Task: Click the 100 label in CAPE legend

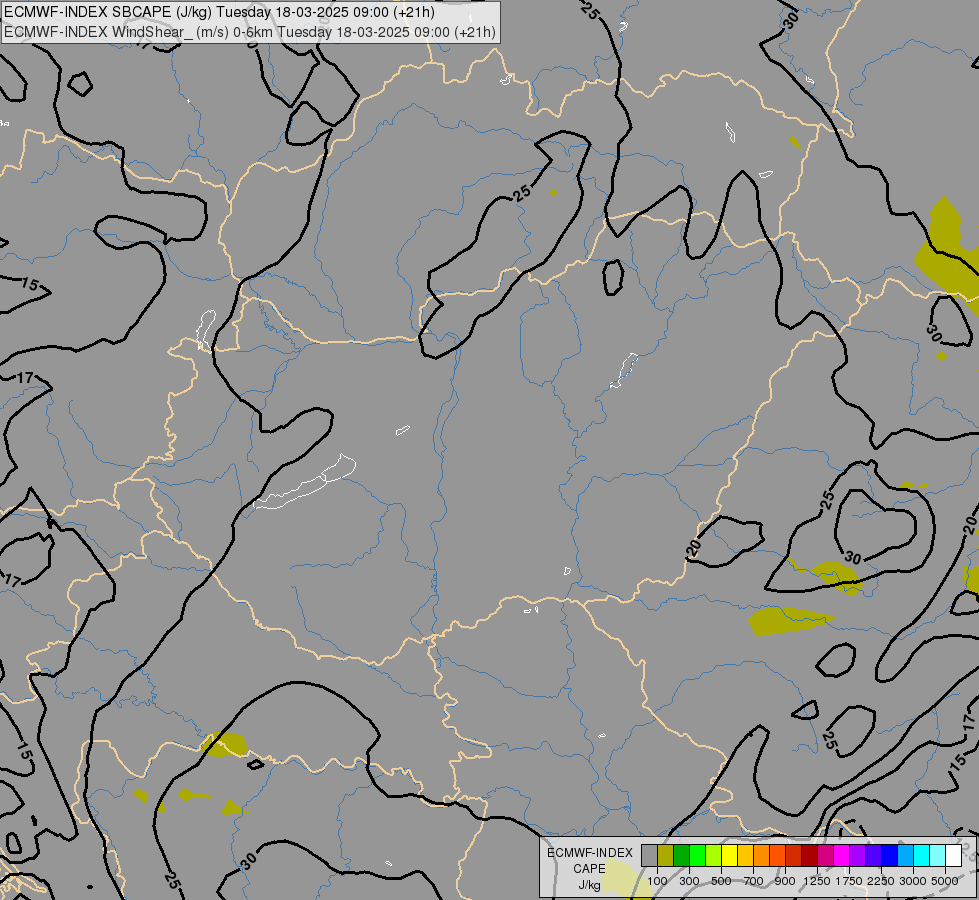Action: pos(657,881)
